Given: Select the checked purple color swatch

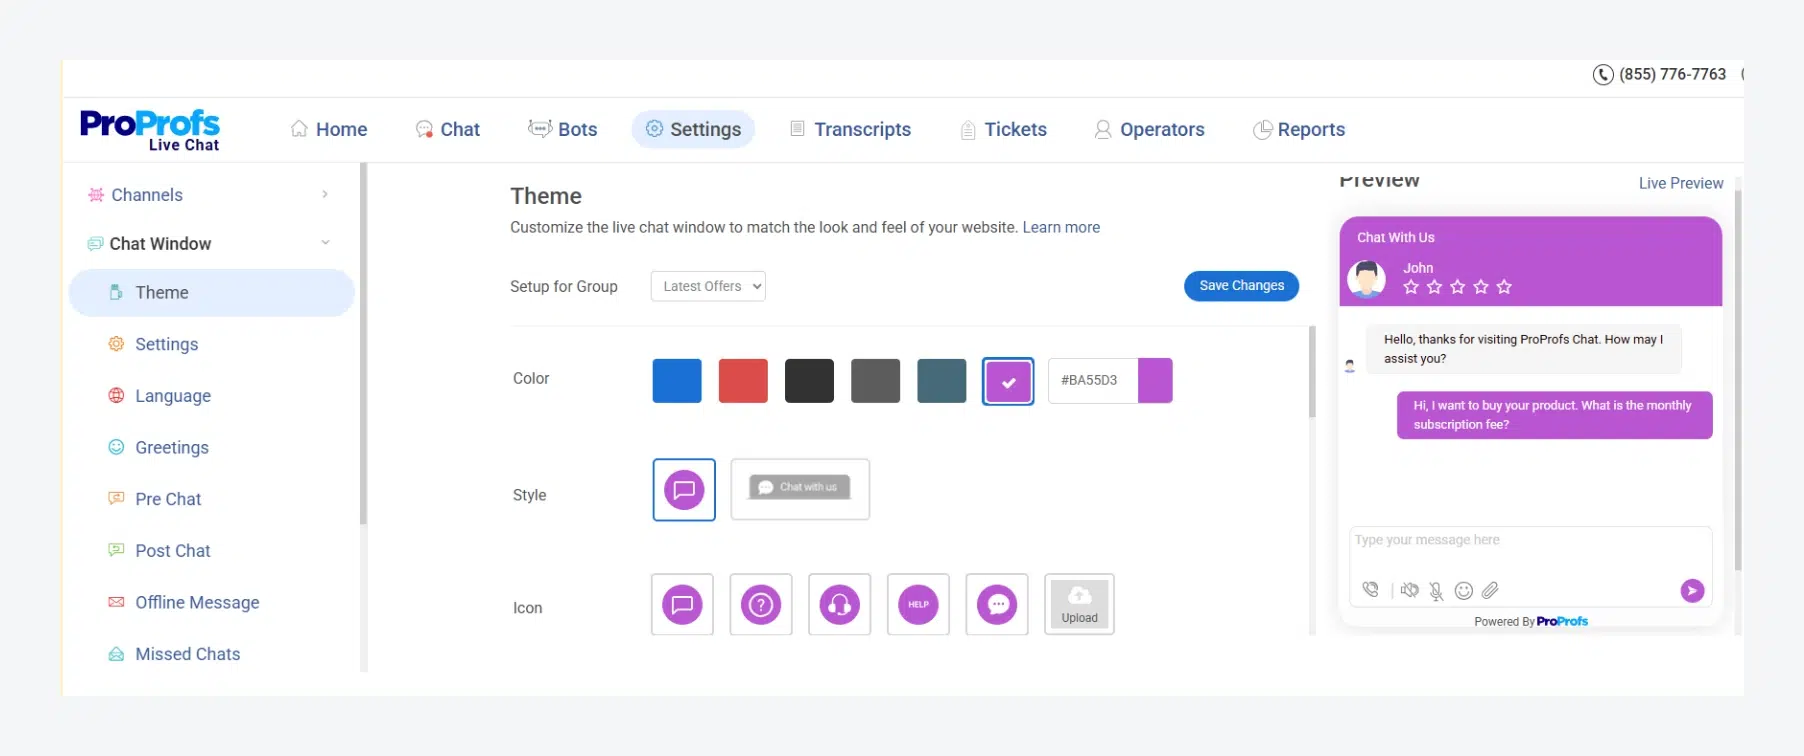Looking at the screenshot, I should point(1008,381).
